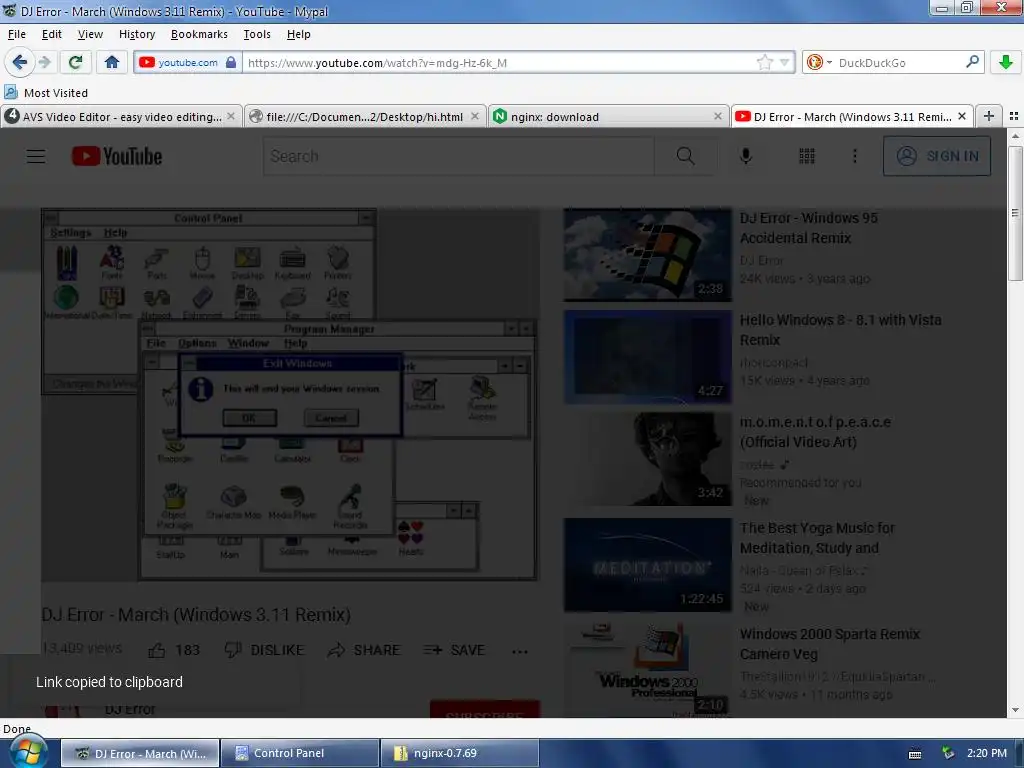Open YouTube settings three-dot menu
This screenshot has height=768, width=1024.
coord(855,156)
